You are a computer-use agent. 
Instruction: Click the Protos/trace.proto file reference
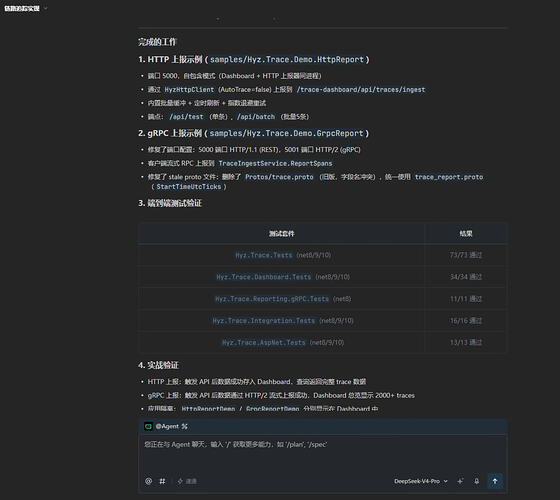click(x=279, y=177)
